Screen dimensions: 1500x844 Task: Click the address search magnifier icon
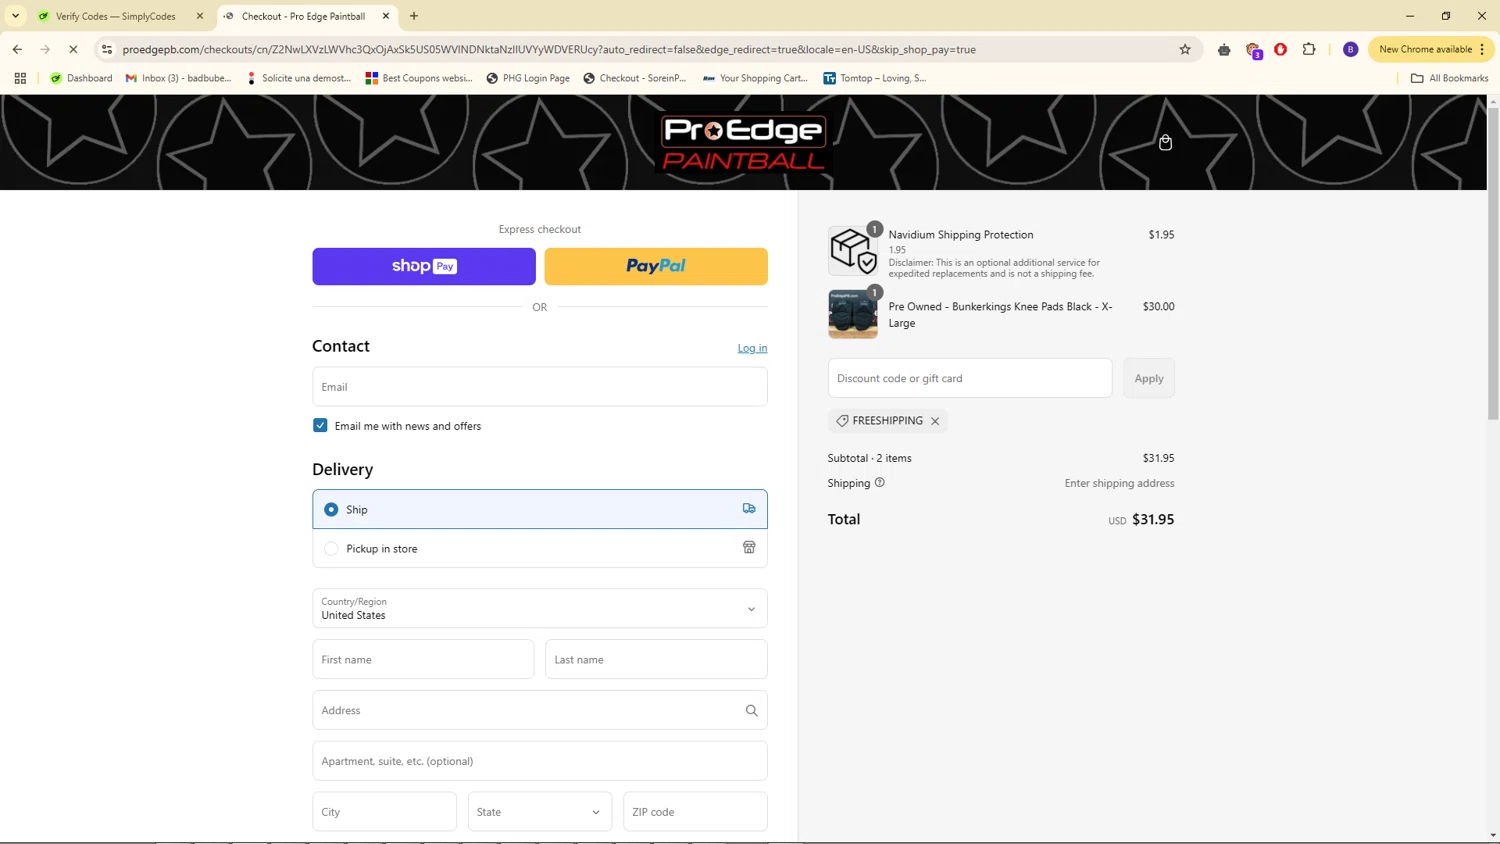751,710
